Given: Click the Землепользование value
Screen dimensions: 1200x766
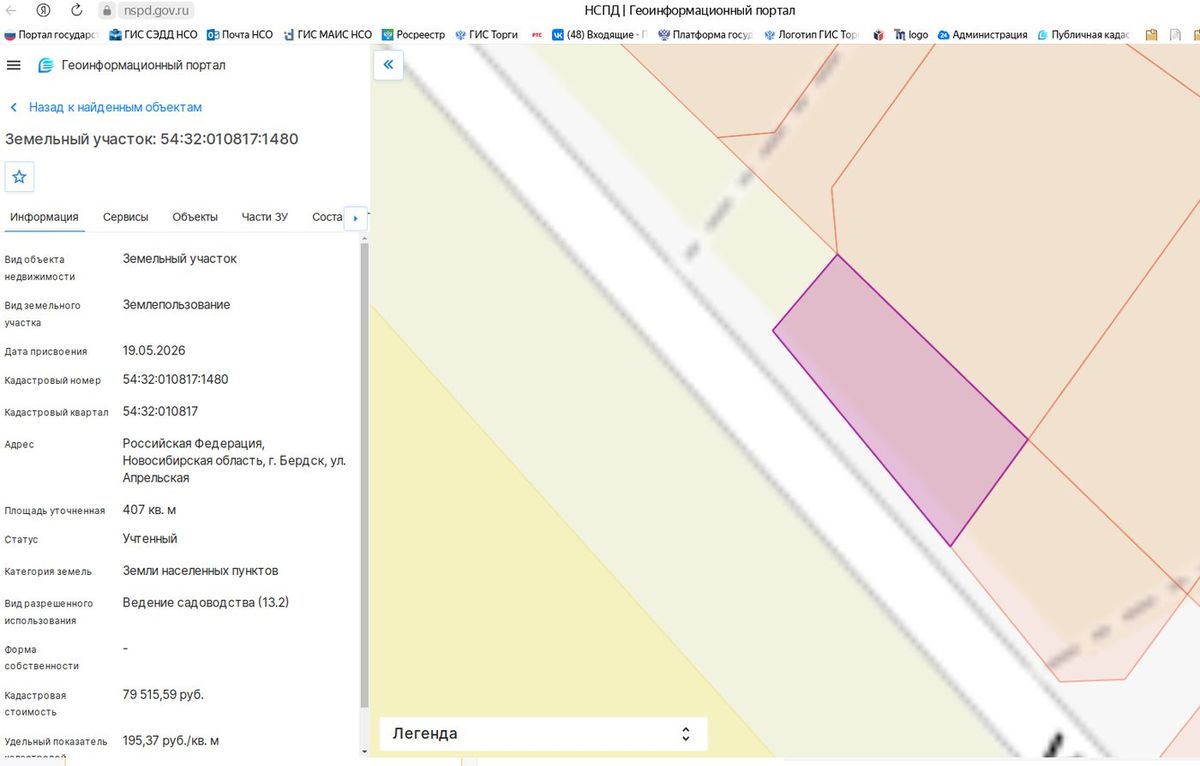Looking at the screenshot, I should coord(177,305).
